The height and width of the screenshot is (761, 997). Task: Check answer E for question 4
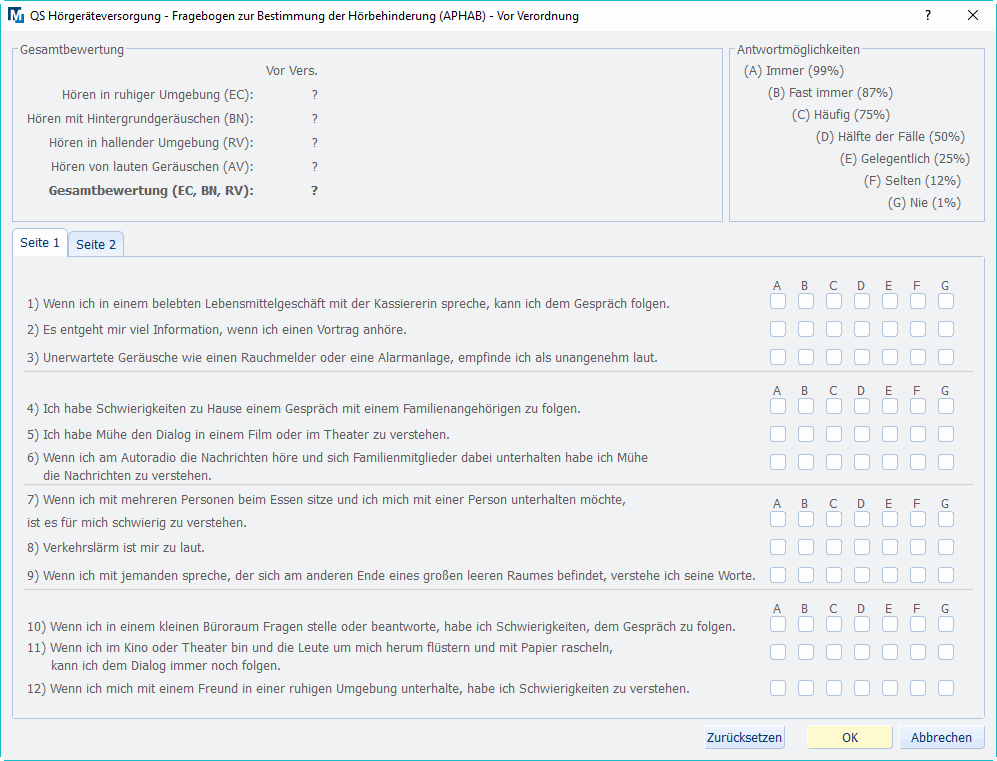(890, 406)
